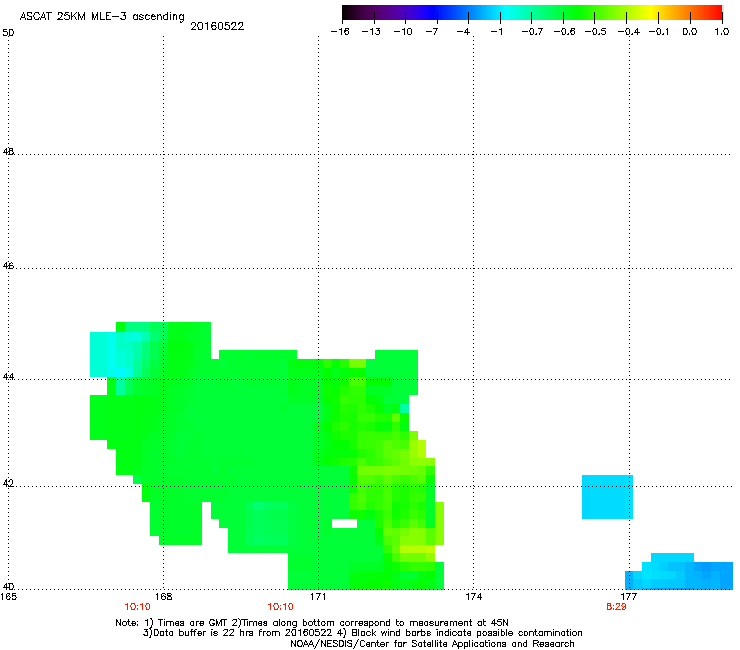Viewport: 740px width, 650px height.
Task: Click red time 10:10 near longitude 168
Action: tap(137, 607)
